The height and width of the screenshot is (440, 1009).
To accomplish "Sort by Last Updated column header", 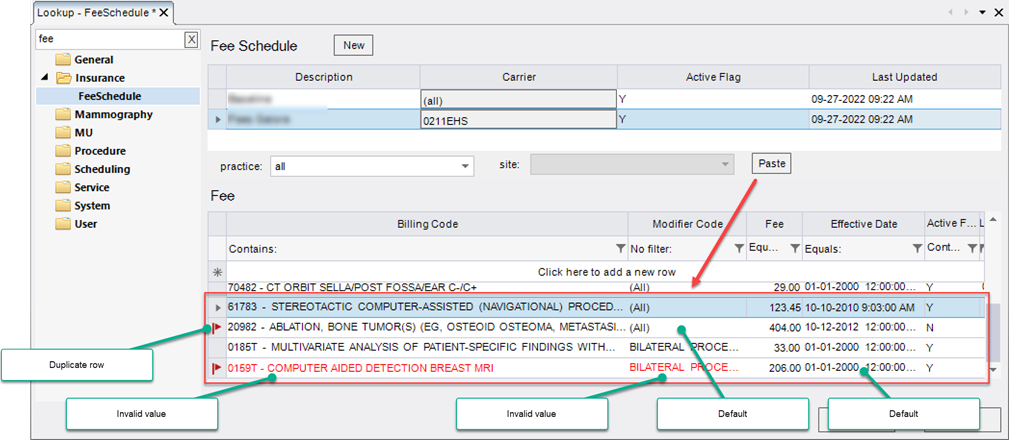I will point(903,77).
